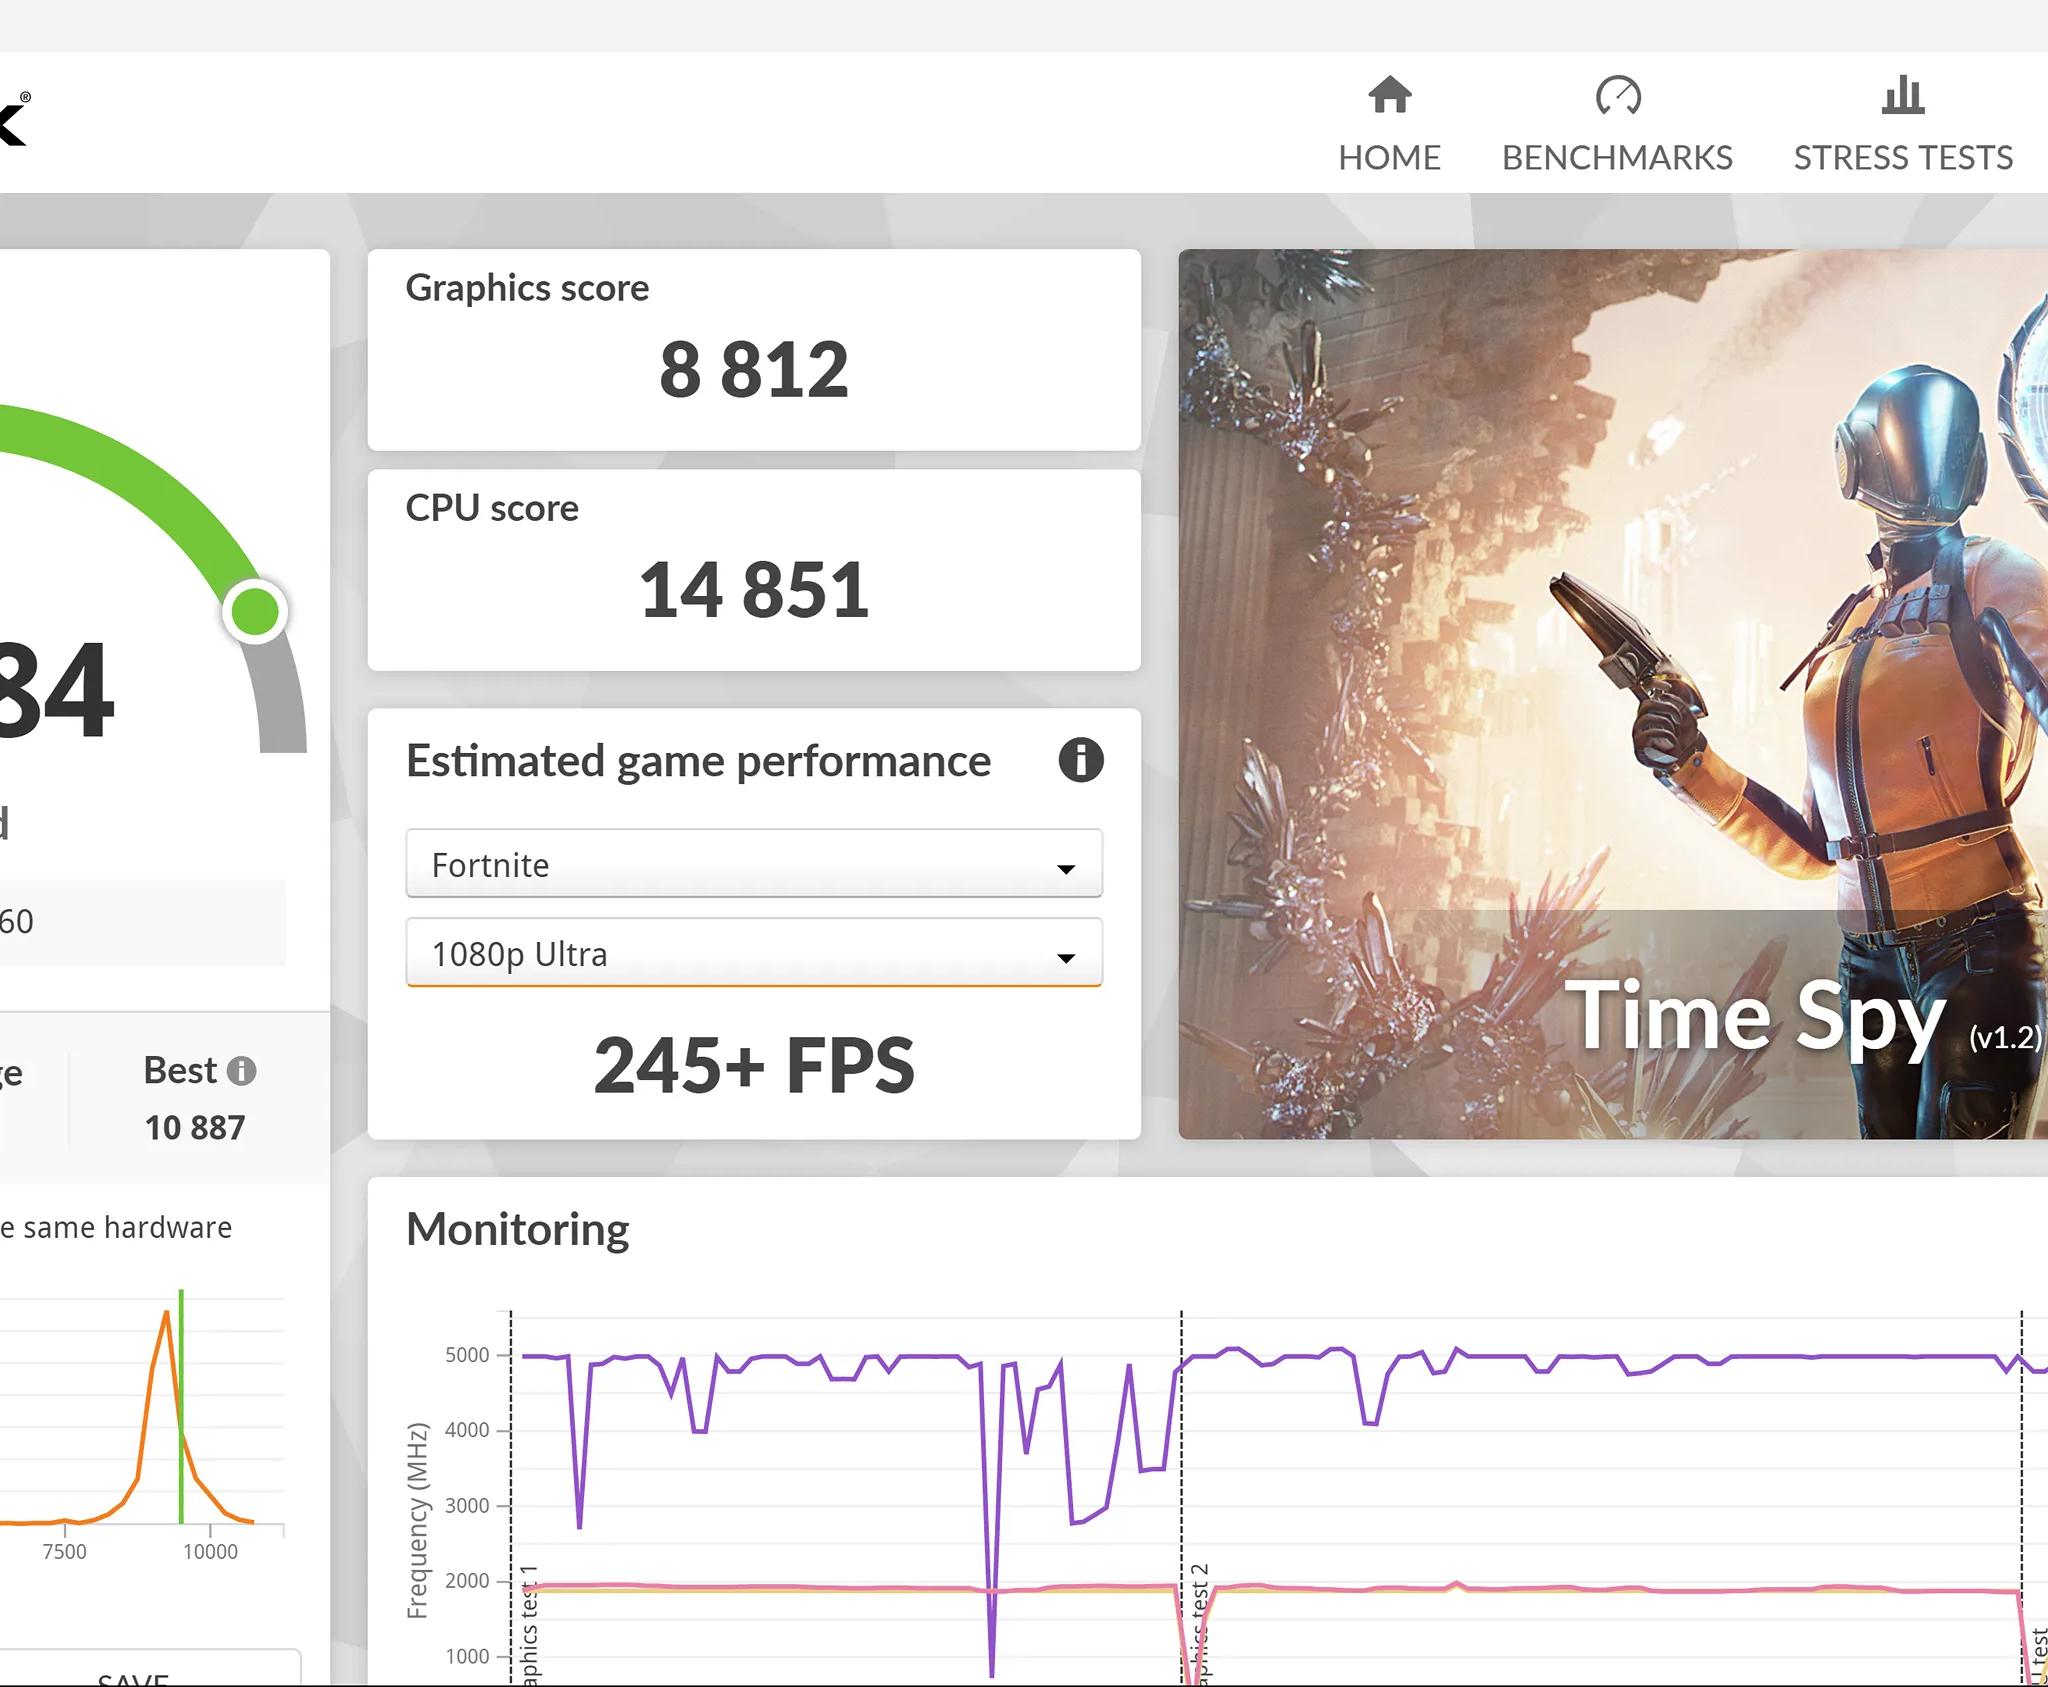This screenshot has width=2048, height=1687.
Task: Click the green marker line on distribution chart
Action: pos(181,1405)
